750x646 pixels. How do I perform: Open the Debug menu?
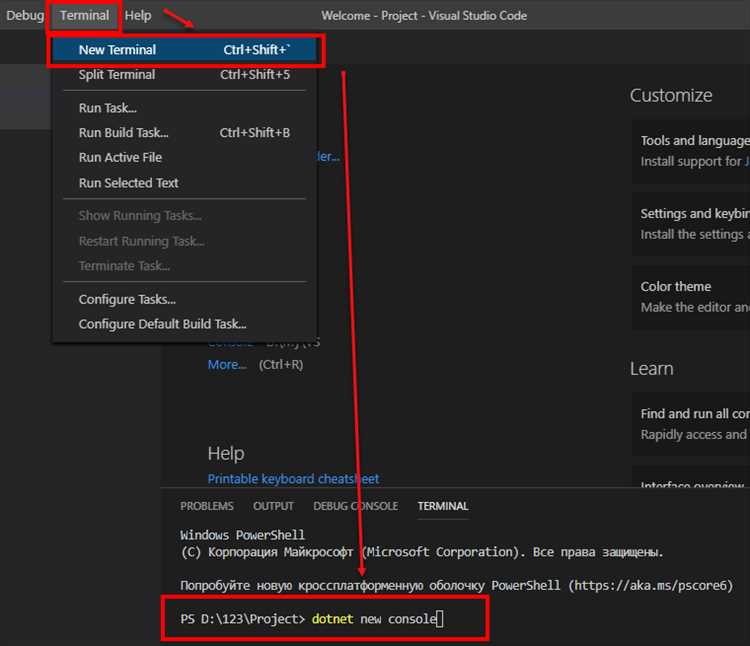(x=25, y=16)
